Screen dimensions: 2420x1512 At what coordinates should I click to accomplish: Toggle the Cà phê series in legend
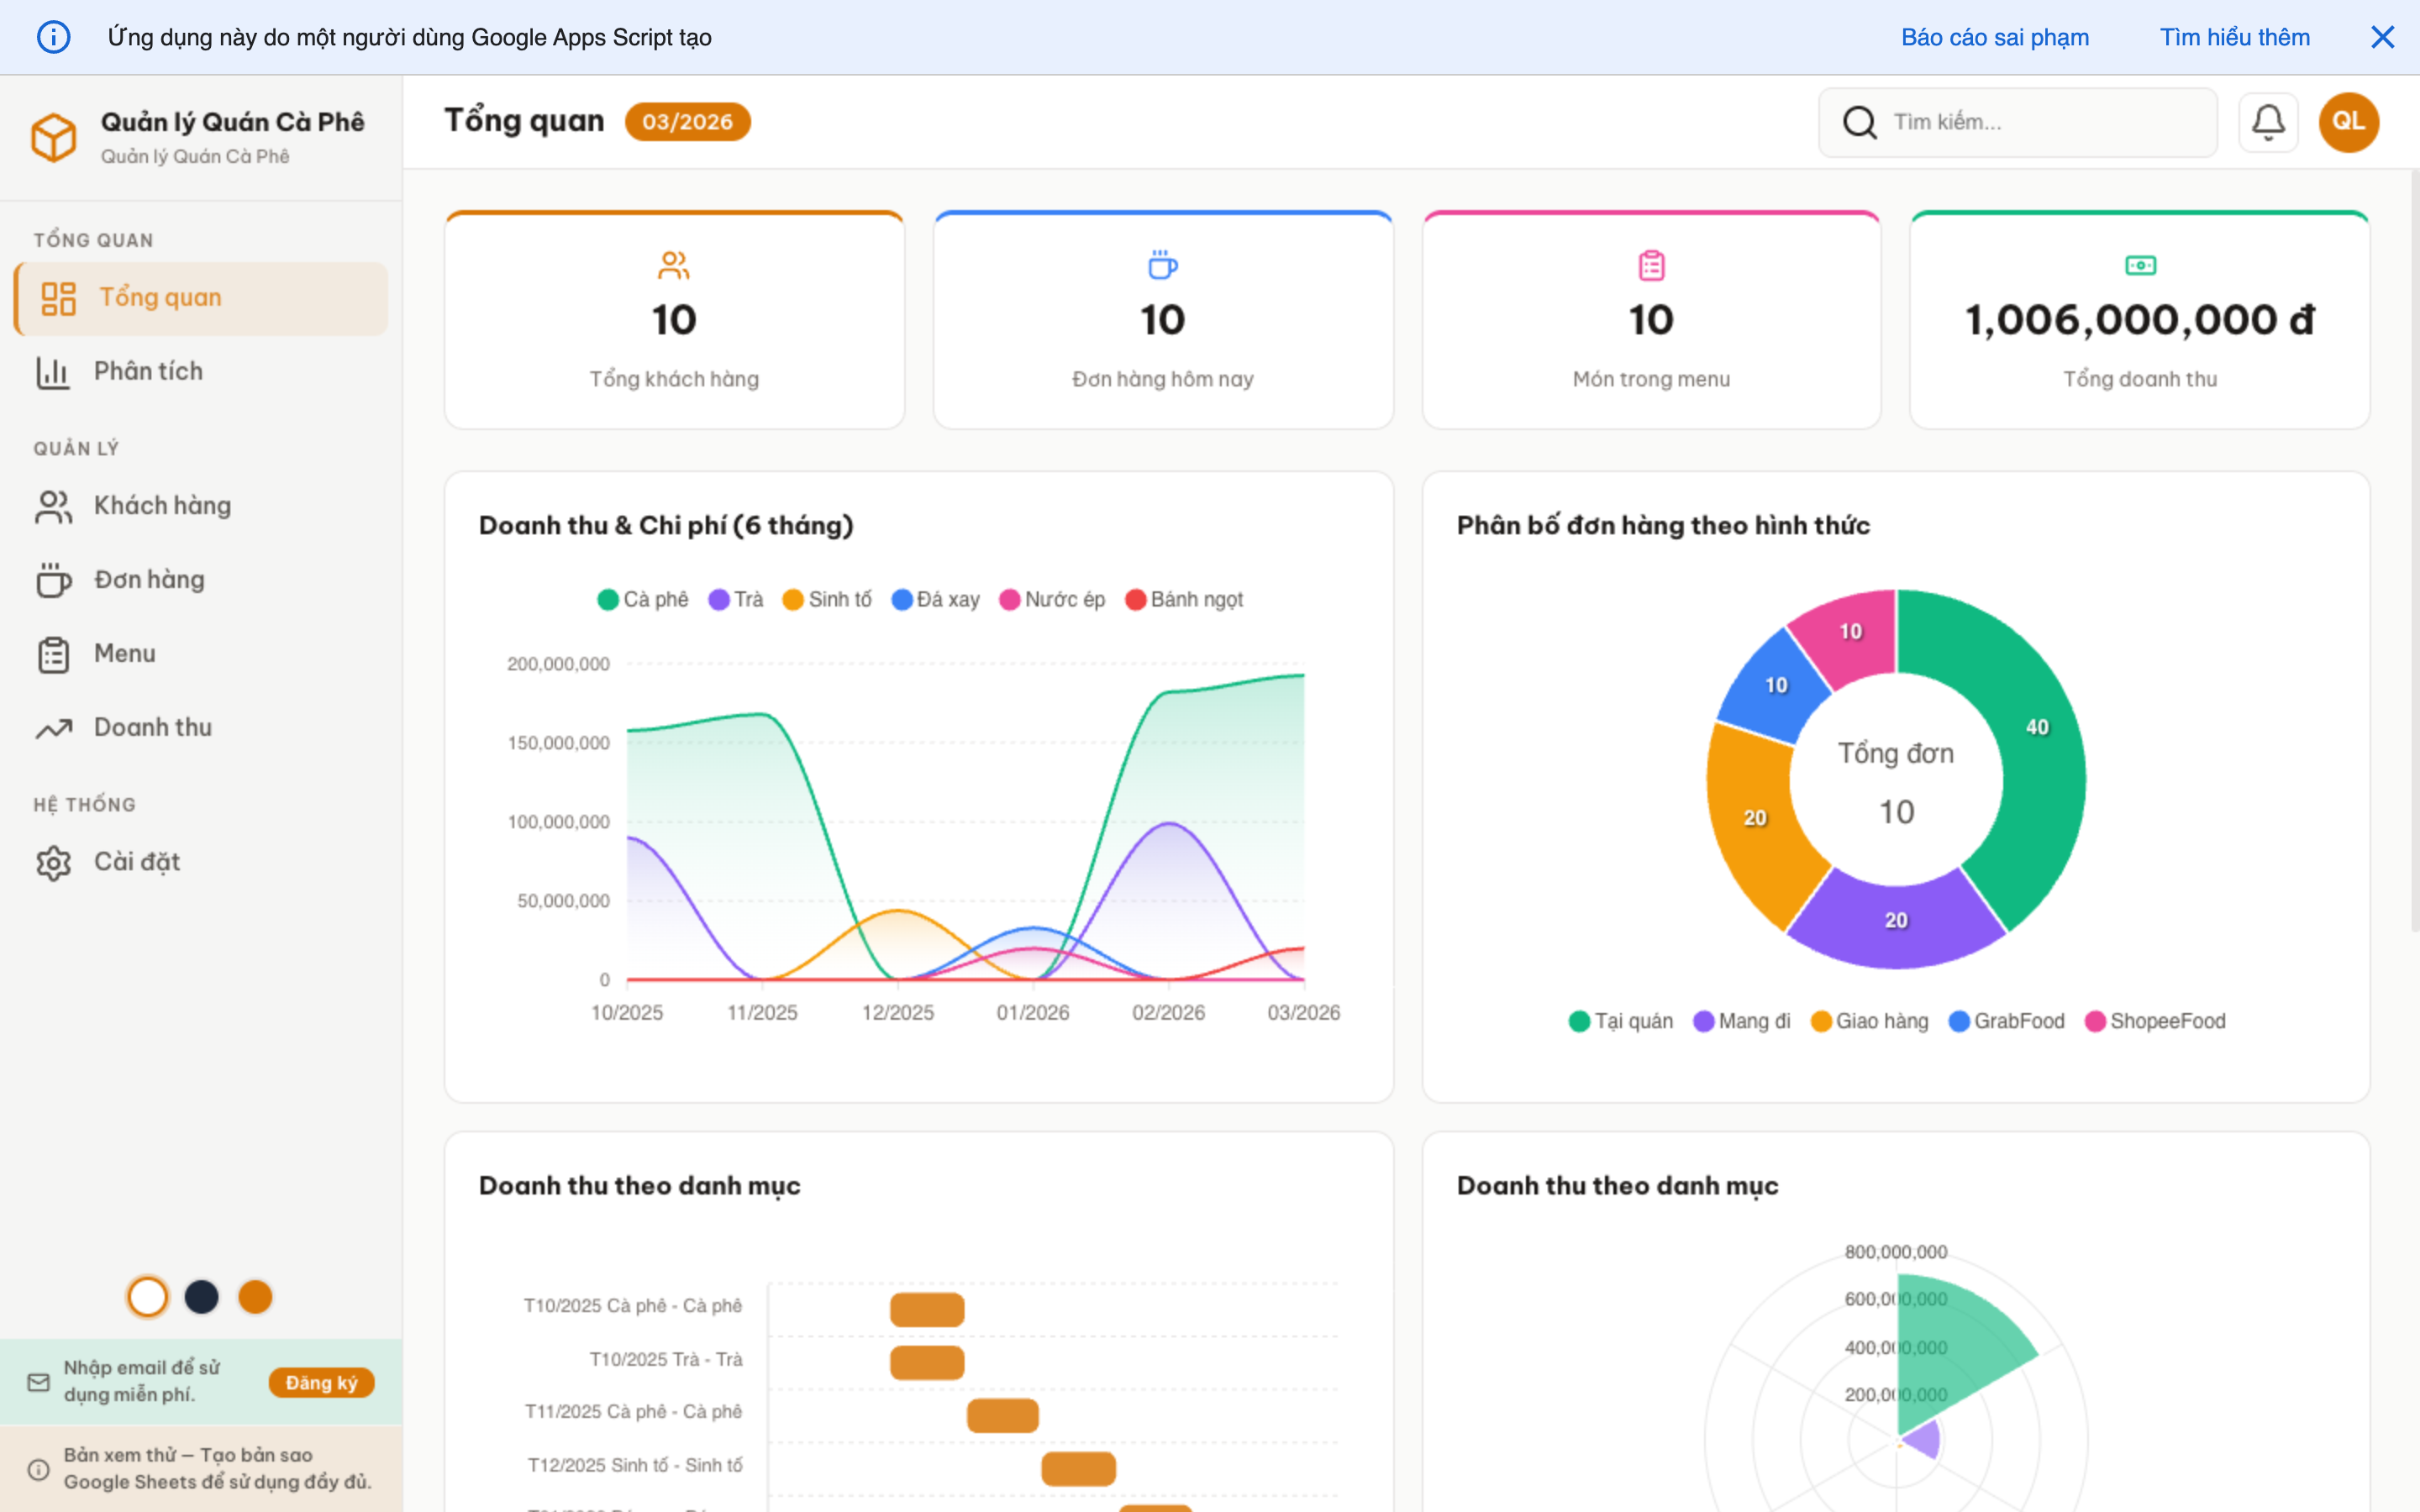(643, 599)
